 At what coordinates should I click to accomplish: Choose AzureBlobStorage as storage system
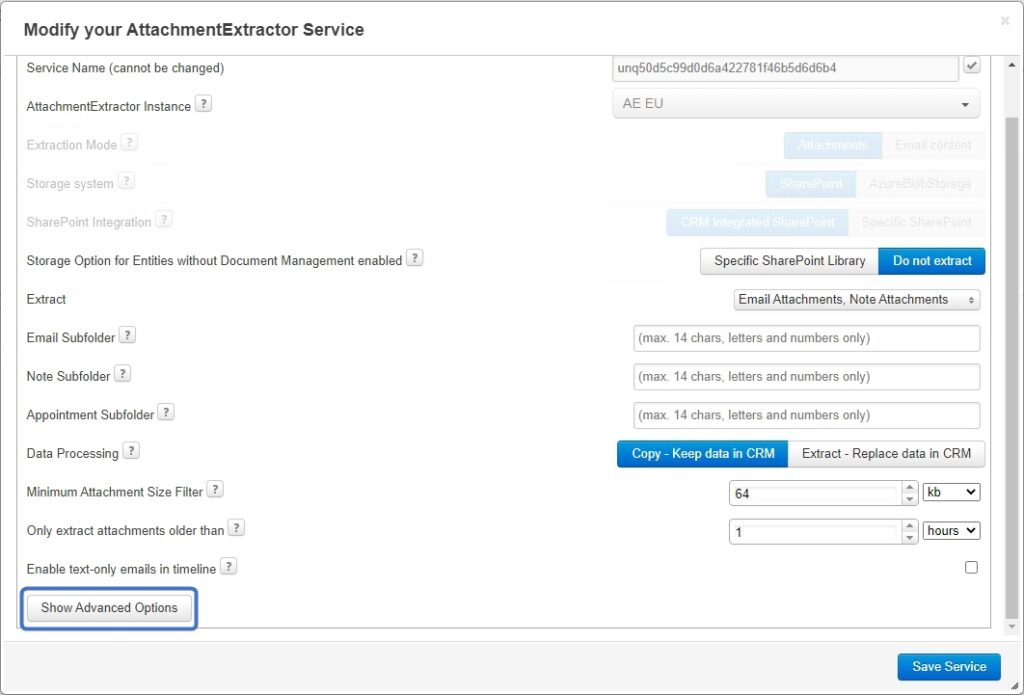pyautogui.click(x=920, y=184)
